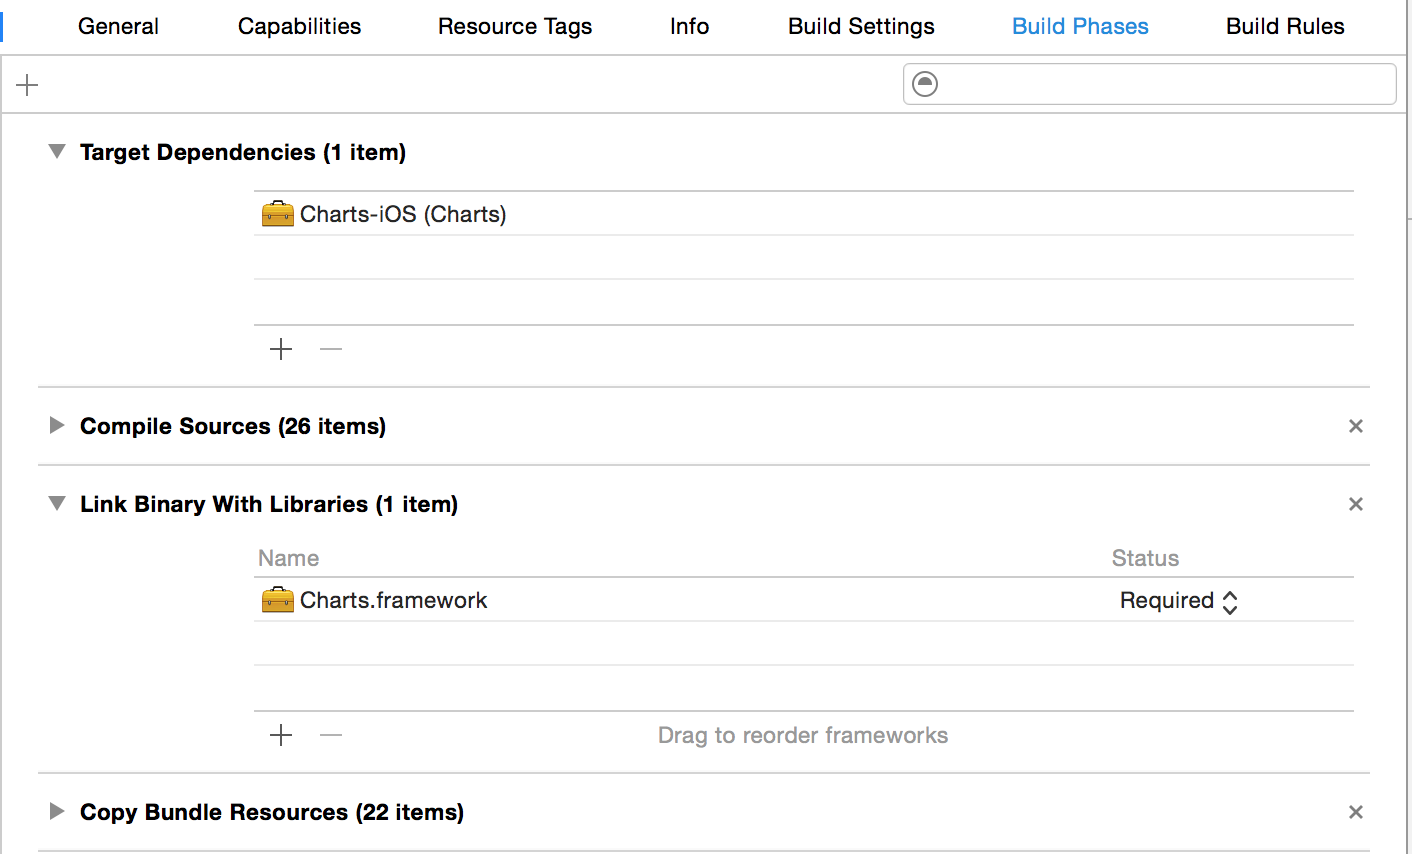Click the add build phase plus icon
The image size is (1412, 854).
[27, 85]
